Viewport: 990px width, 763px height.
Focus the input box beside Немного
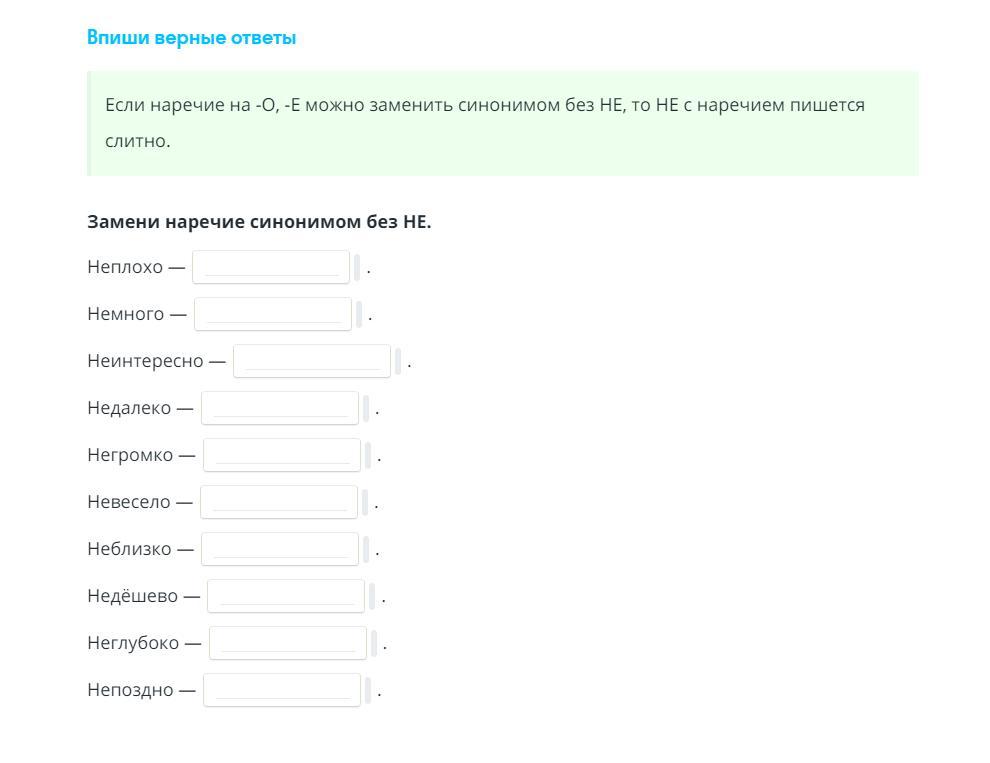pos(272,314)
